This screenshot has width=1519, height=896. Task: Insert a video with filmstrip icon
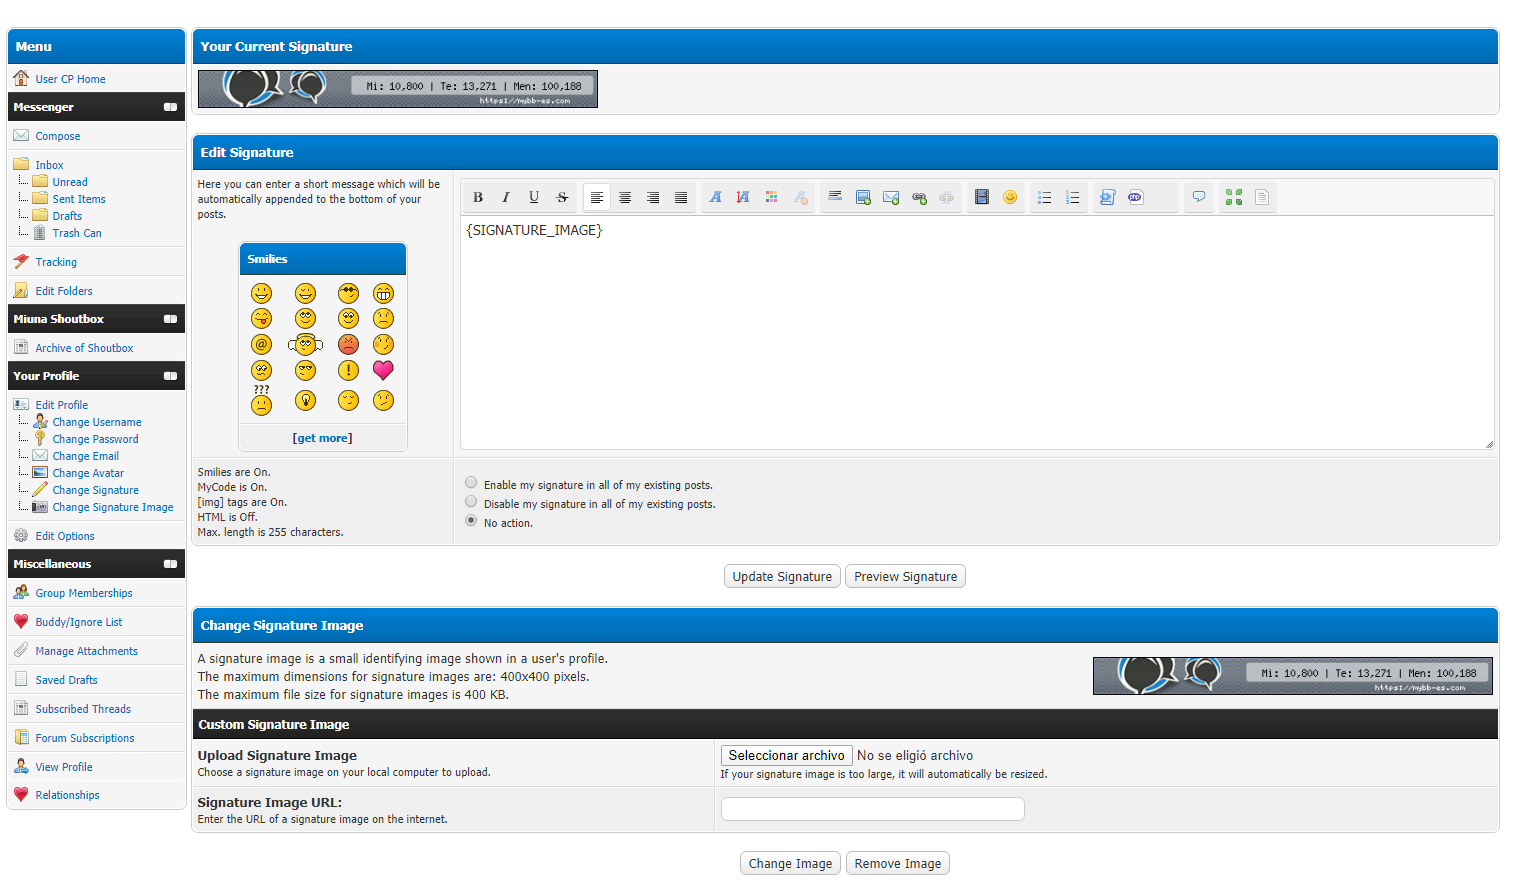point(982,198)
